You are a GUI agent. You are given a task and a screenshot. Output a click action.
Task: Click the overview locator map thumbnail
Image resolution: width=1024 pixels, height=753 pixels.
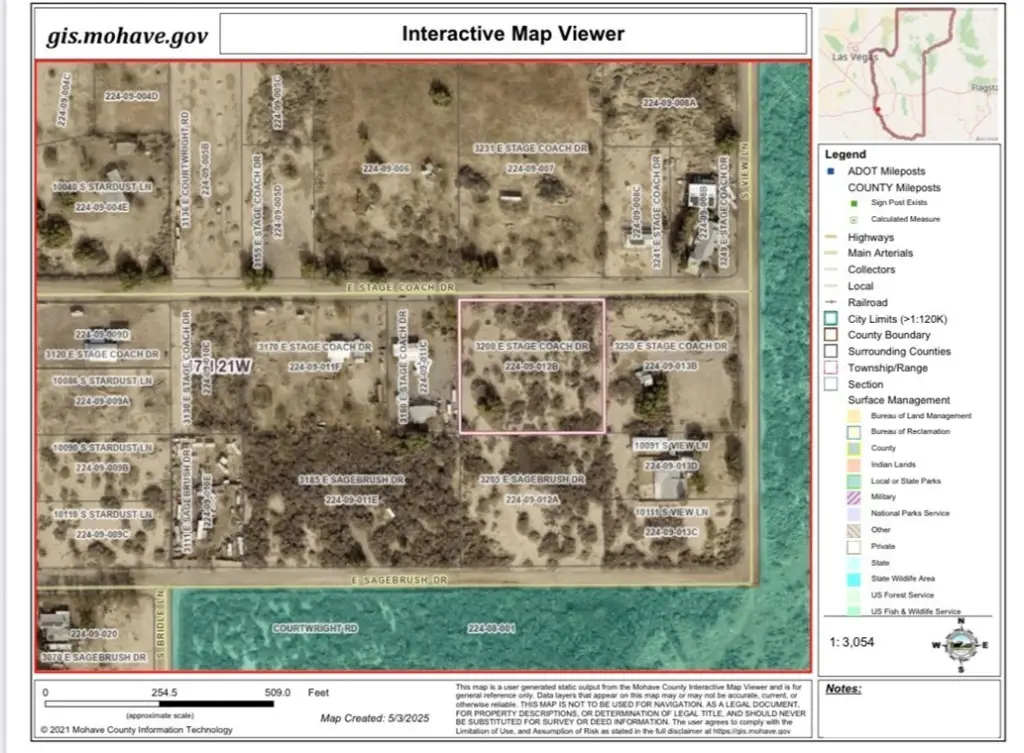click(x=908, y=74)
